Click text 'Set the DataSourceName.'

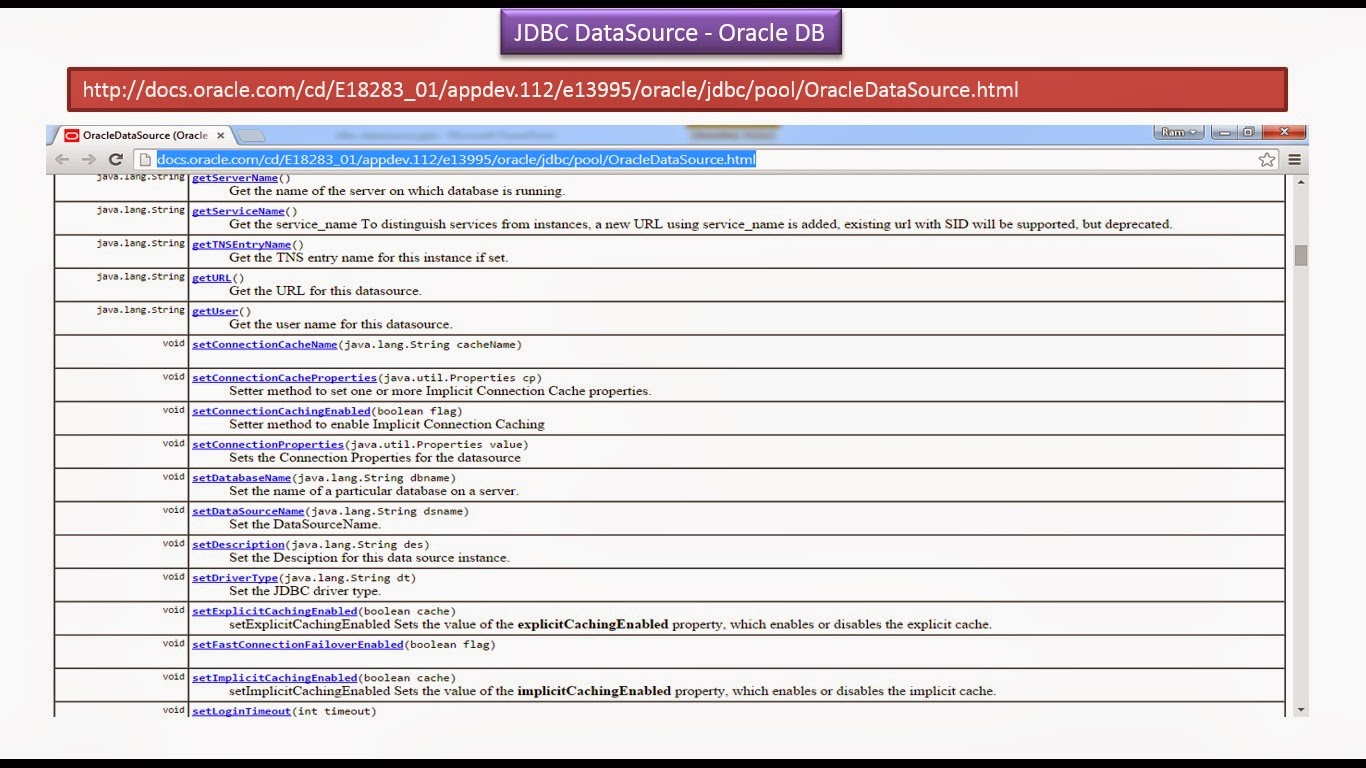tap(305, 524)
